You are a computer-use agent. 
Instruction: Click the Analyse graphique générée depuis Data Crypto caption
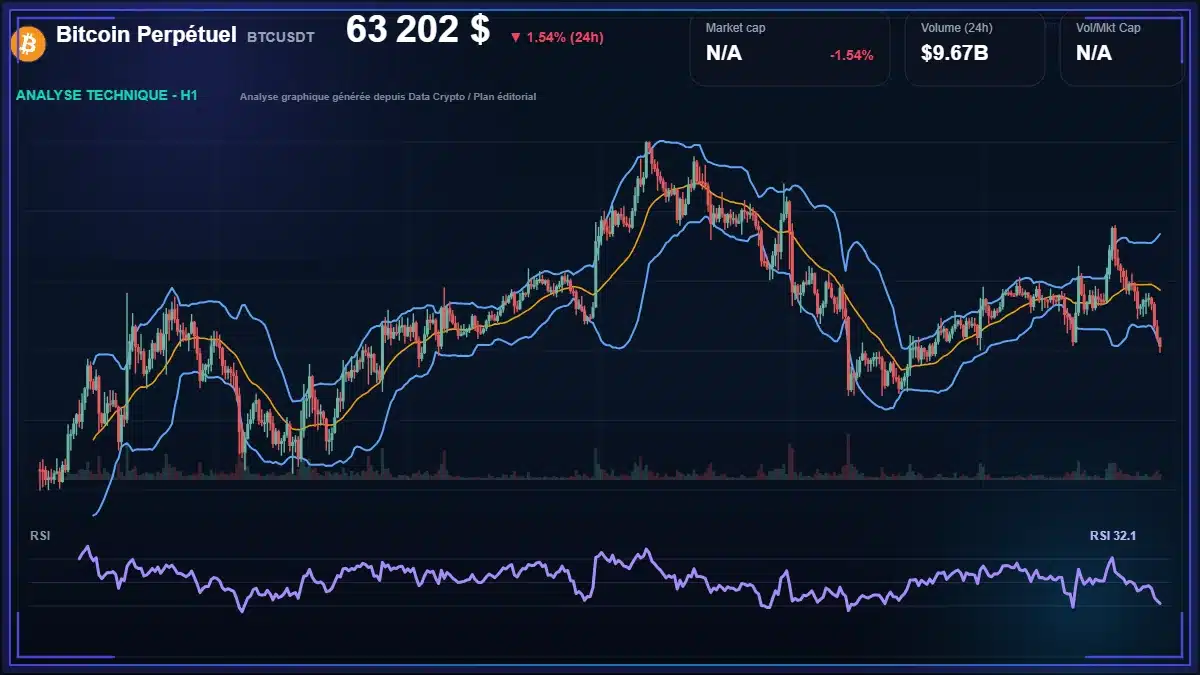pyautogui.click(x=388, y=97)
